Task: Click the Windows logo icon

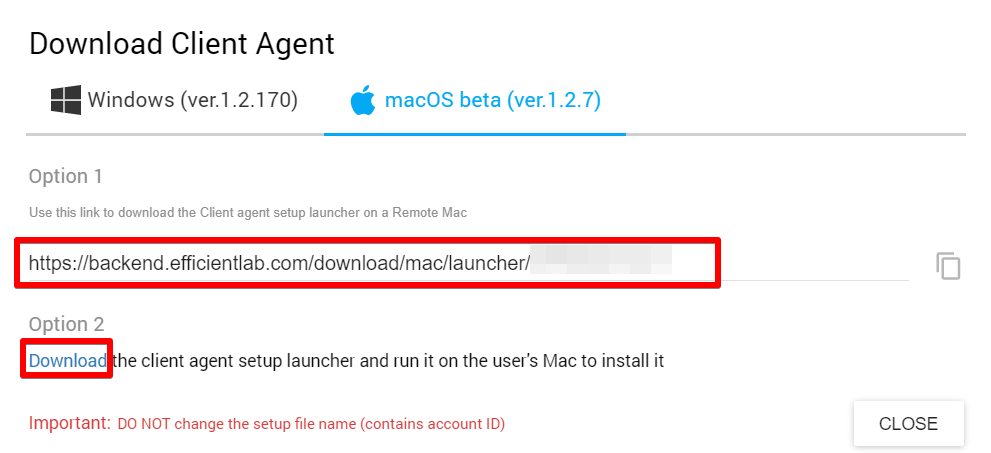Action: 66,100
